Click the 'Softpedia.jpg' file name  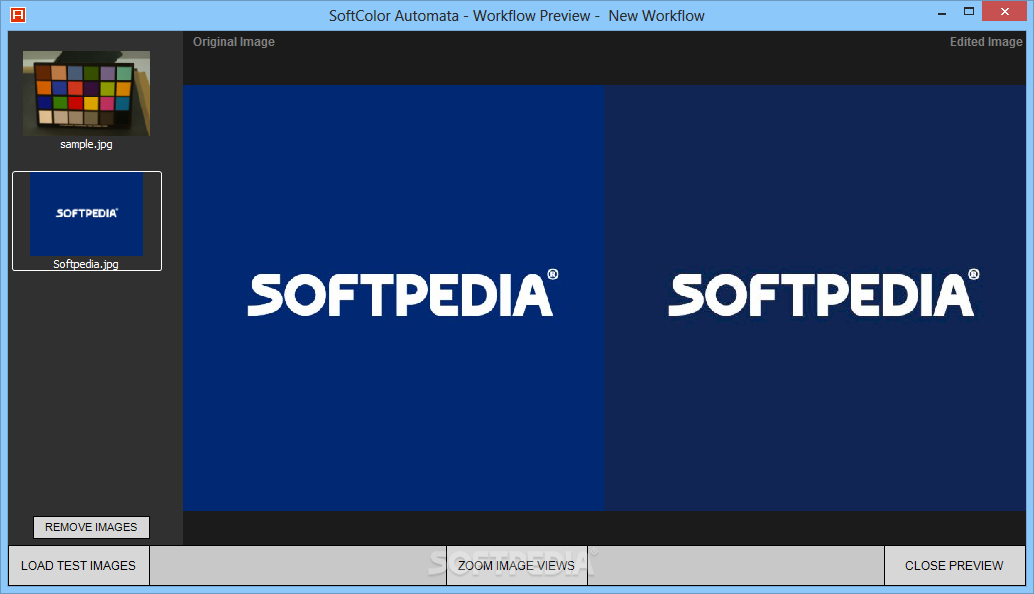86,264
